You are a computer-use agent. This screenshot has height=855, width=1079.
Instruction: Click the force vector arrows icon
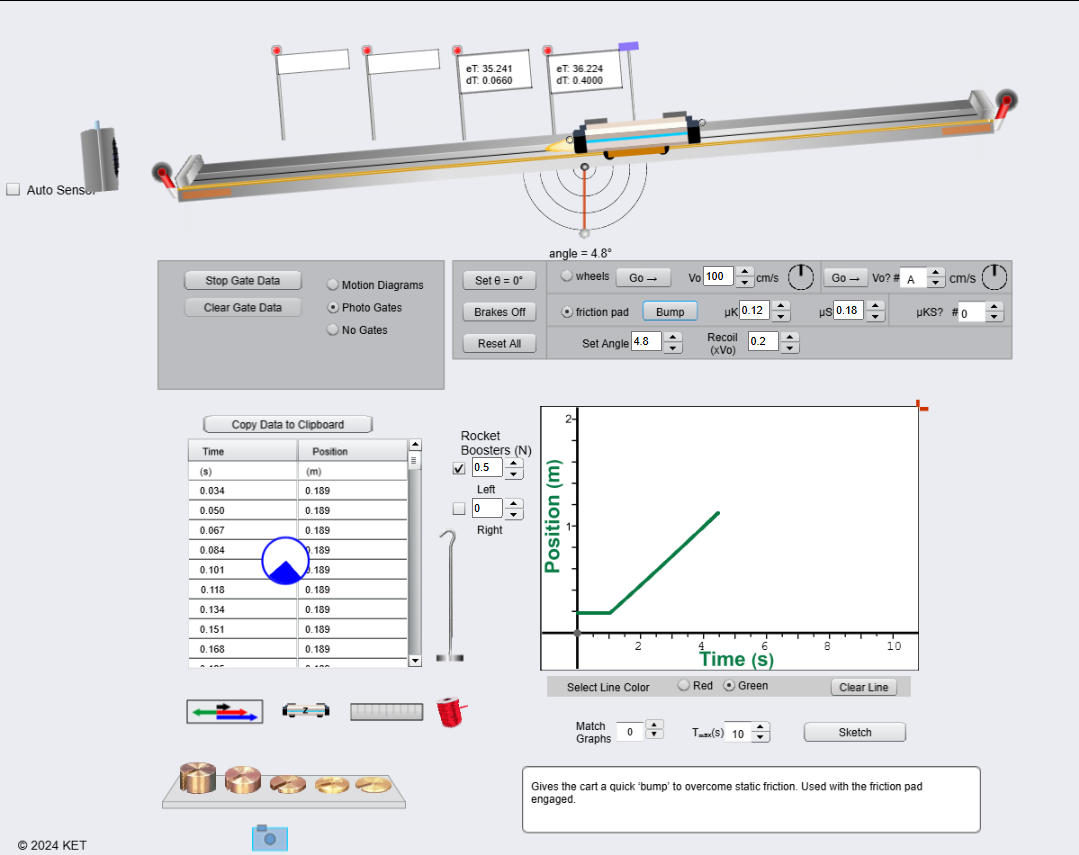pos(225,711)
